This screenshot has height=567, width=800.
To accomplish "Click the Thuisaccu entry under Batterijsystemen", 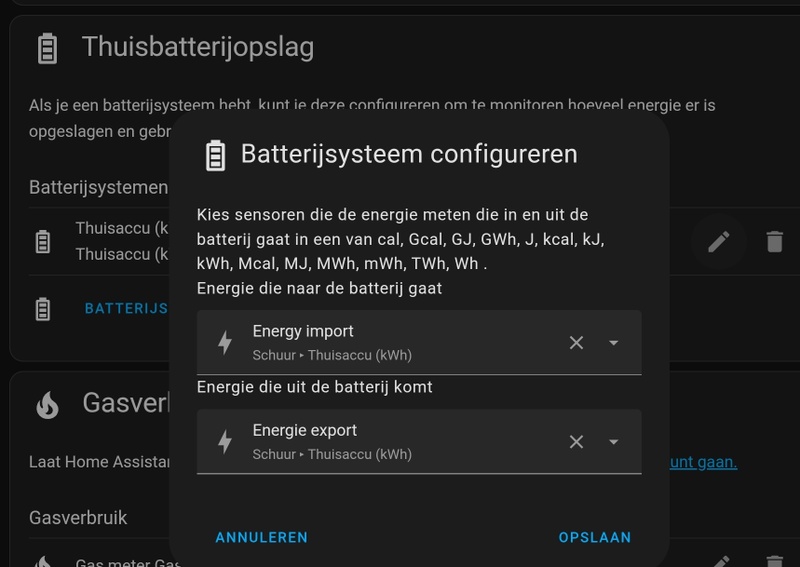I will [120, 241].
